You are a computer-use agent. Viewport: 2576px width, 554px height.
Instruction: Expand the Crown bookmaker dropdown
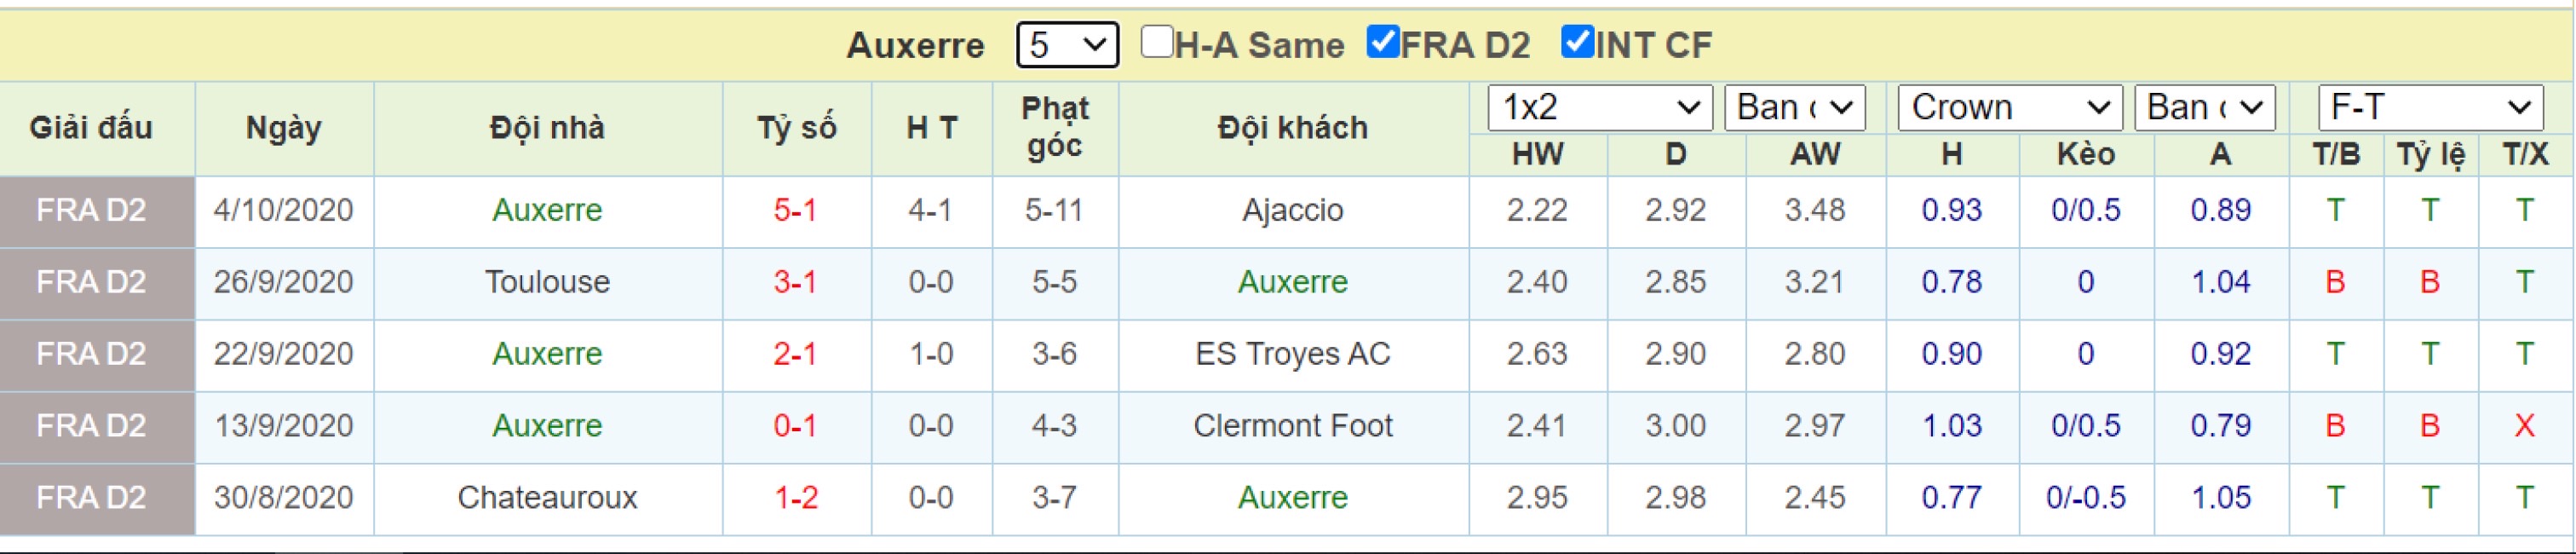tap(2011, 107)
